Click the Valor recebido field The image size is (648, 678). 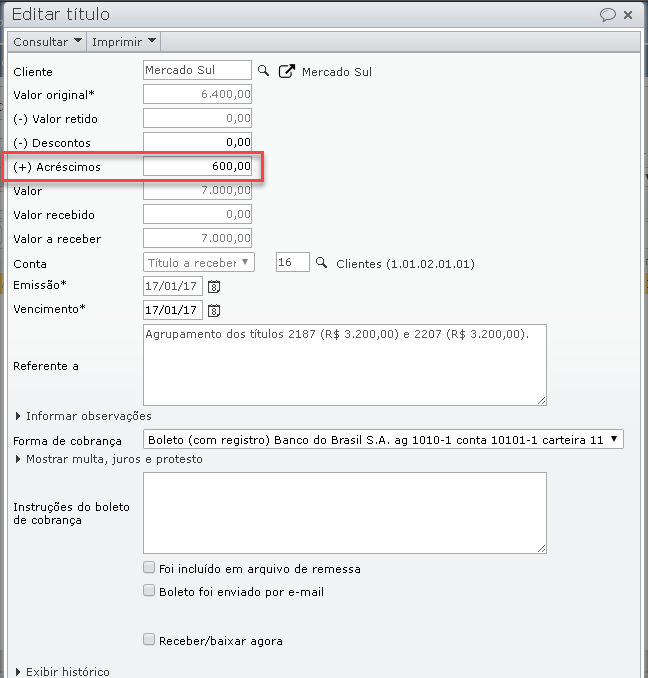pyautogui.click(x=197, y=214)
